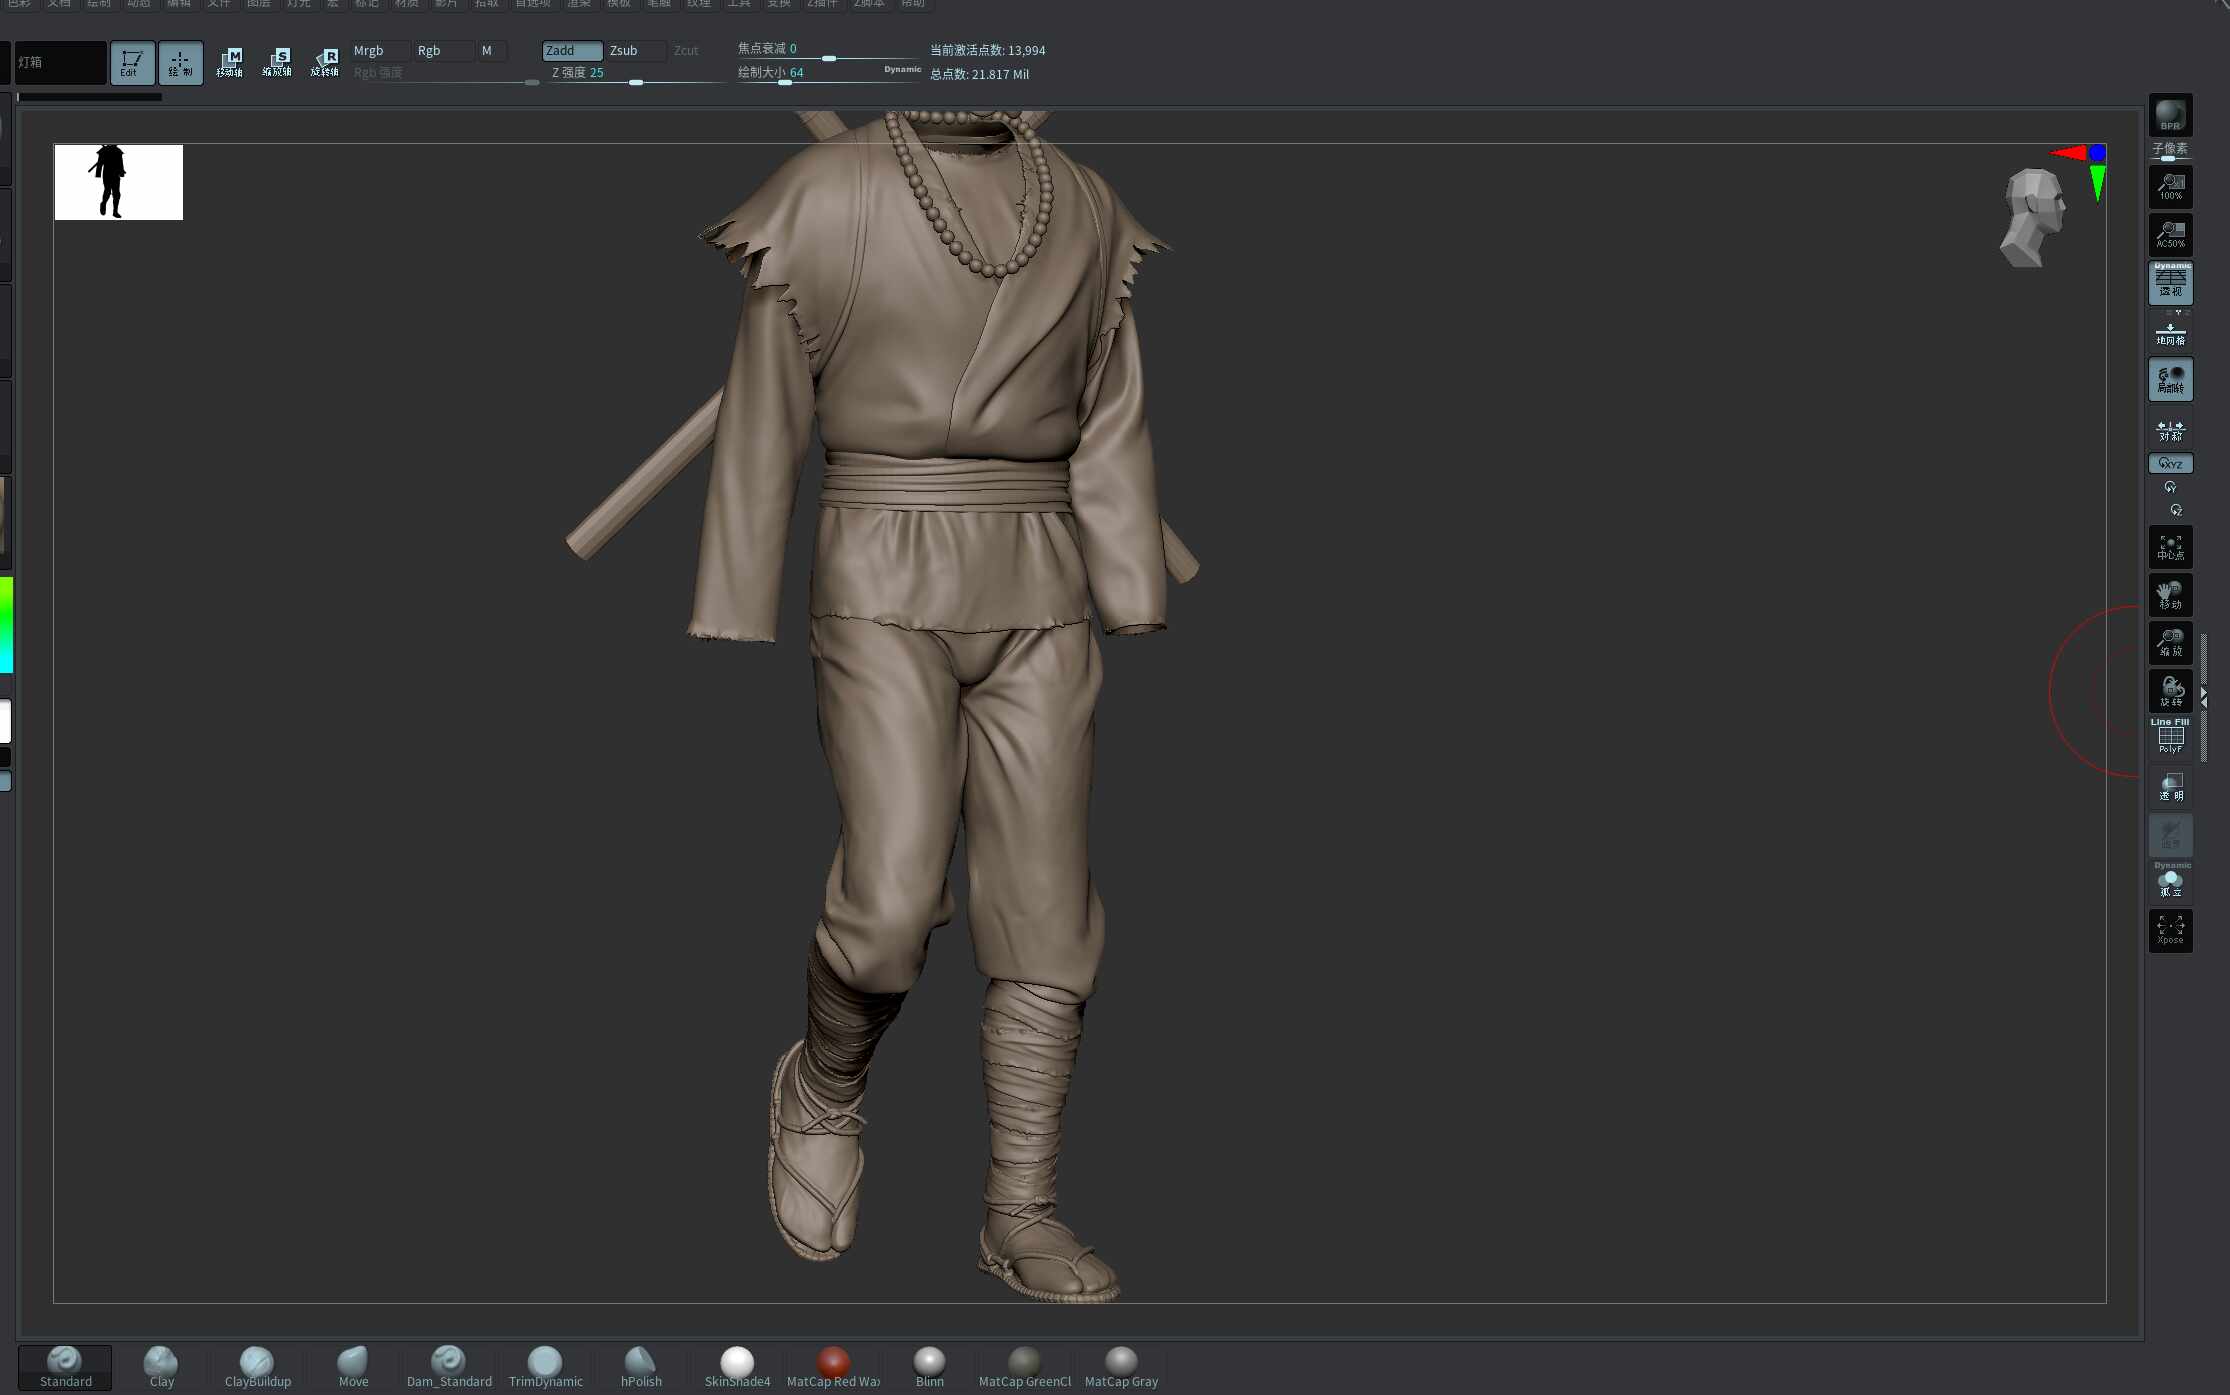The image size is (2230, 1395).
Task: Select the Scale axis (S) transform tool
Action: pyautogui.click(x=277, y=63)
